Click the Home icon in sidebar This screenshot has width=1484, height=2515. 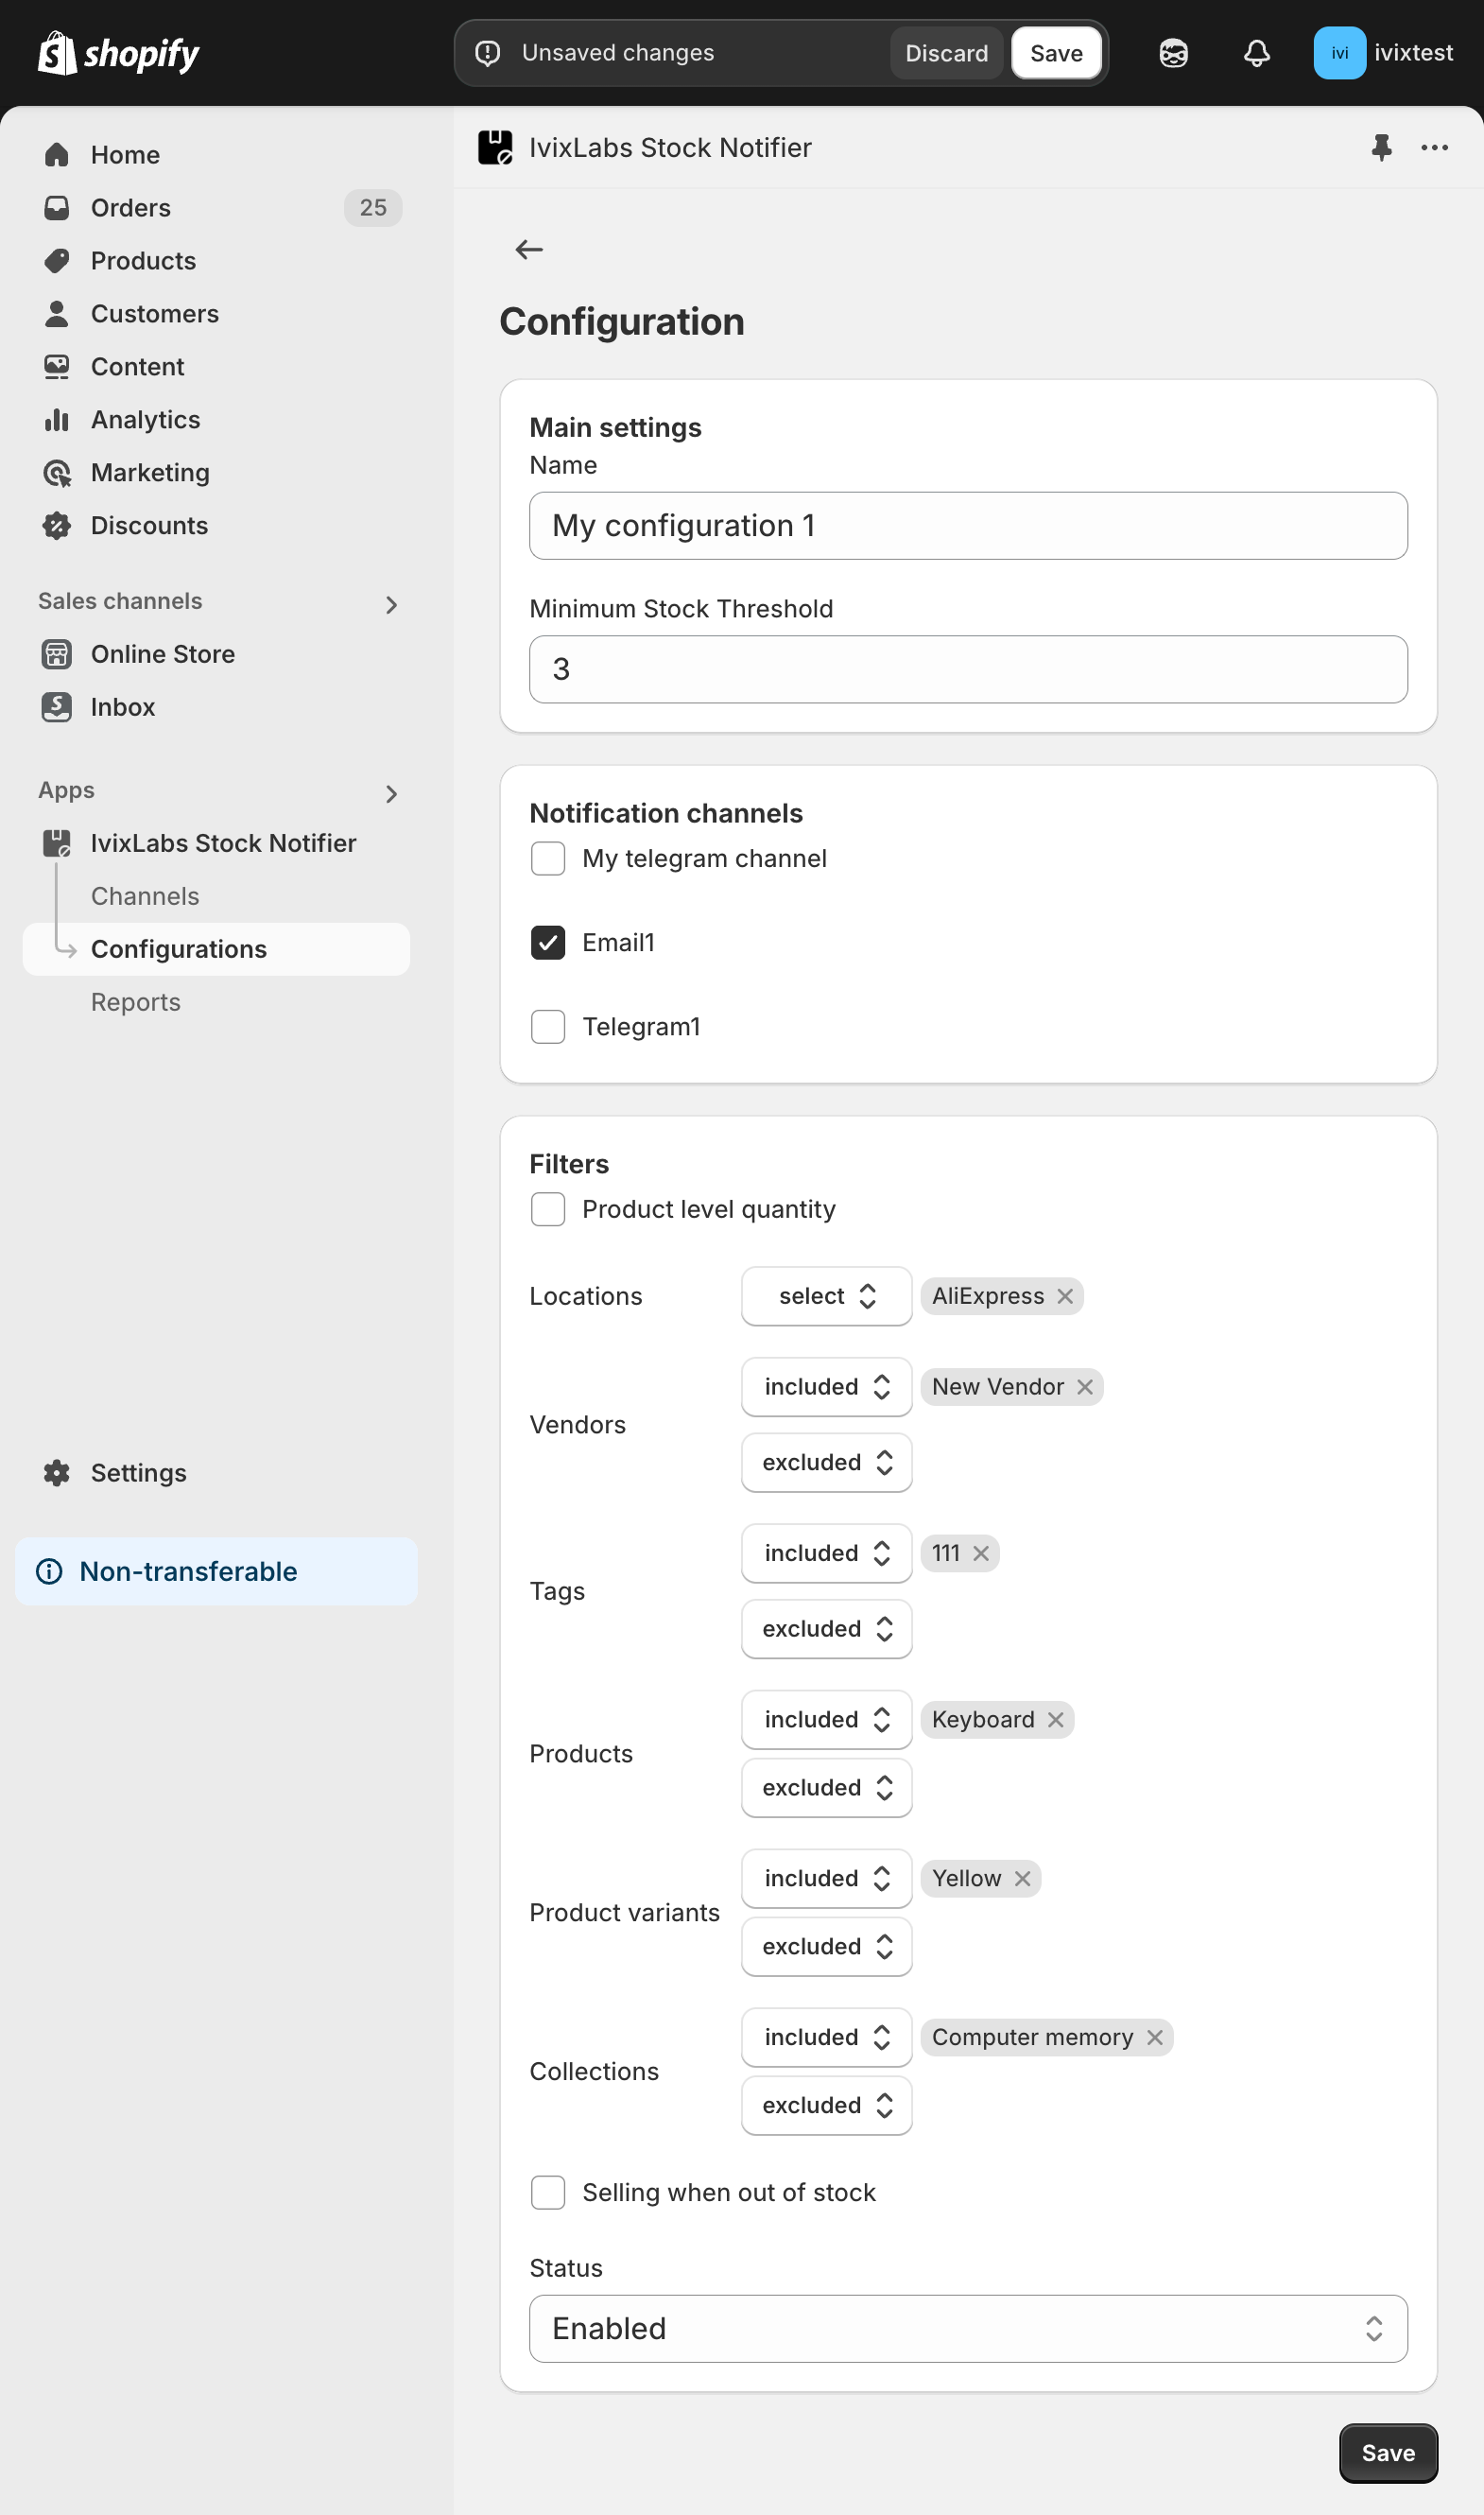(57, 155)
